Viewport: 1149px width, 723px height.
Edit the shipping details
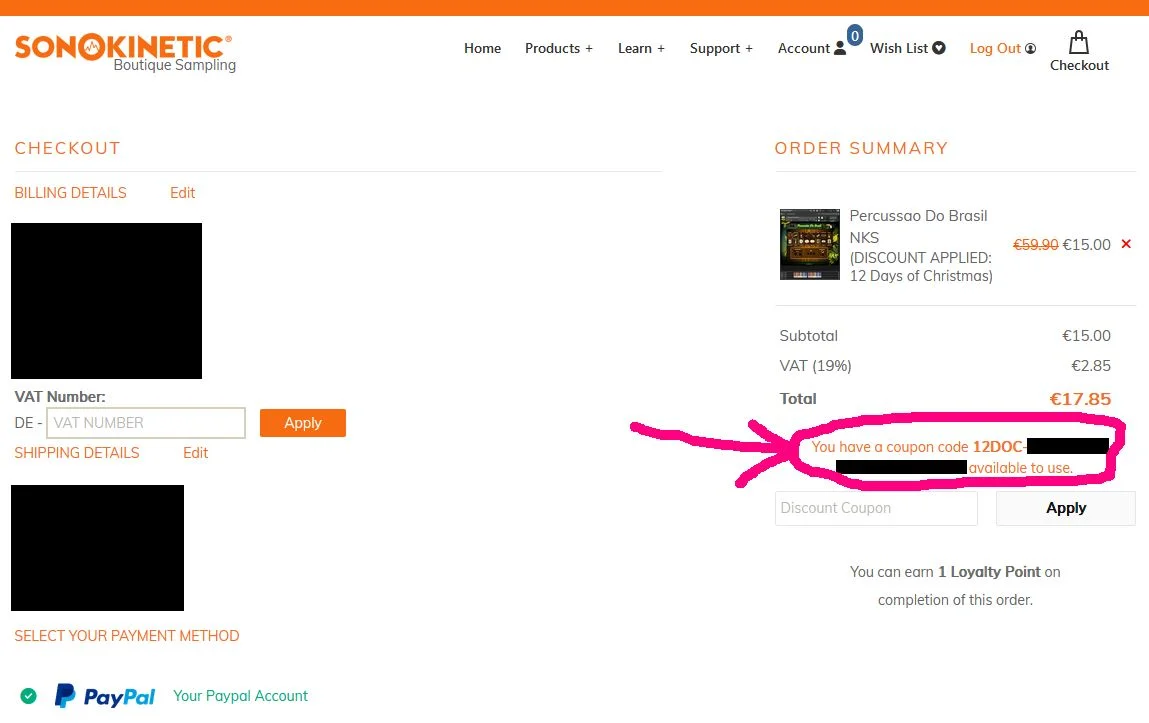click(196, 453)
